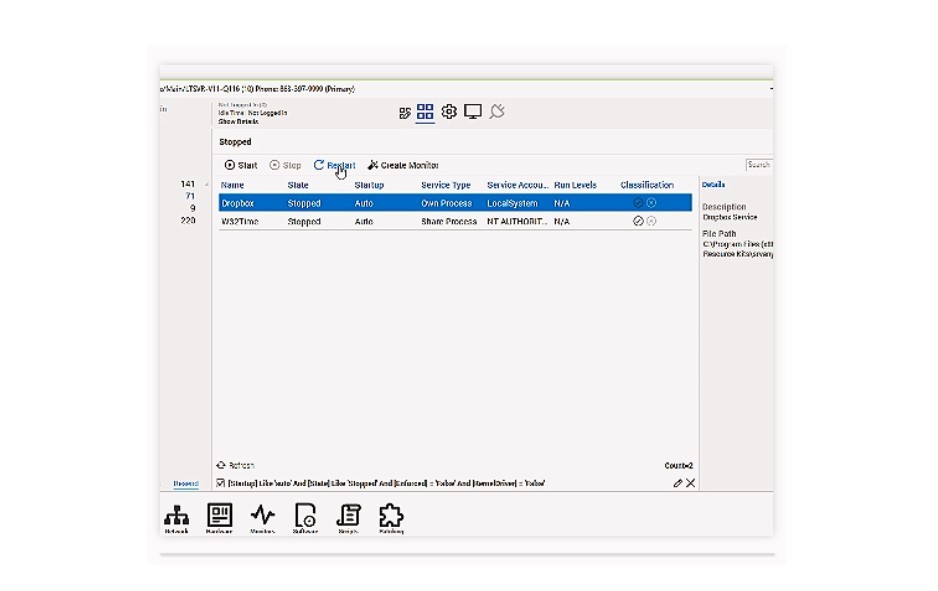Open the Patching puzzle-piece icon

[391, 516]
